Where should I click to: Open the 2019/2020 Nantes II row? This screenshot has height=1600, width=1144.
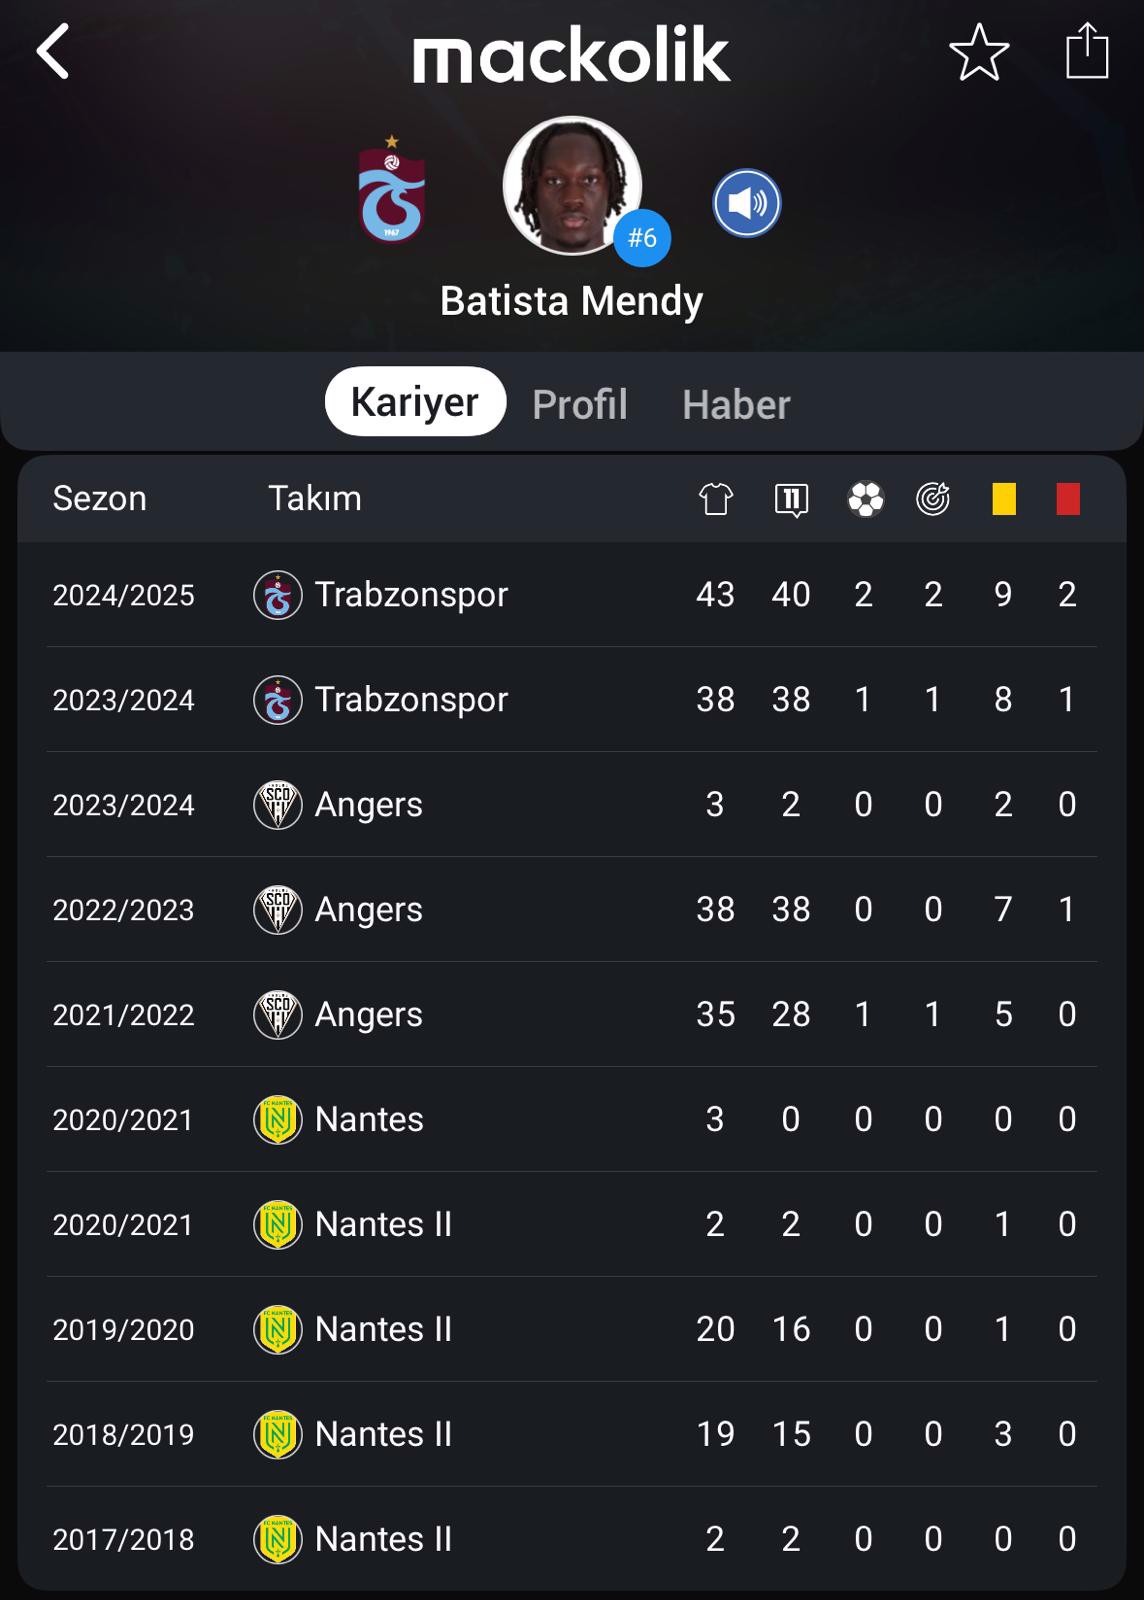[x=572, y=1330]
